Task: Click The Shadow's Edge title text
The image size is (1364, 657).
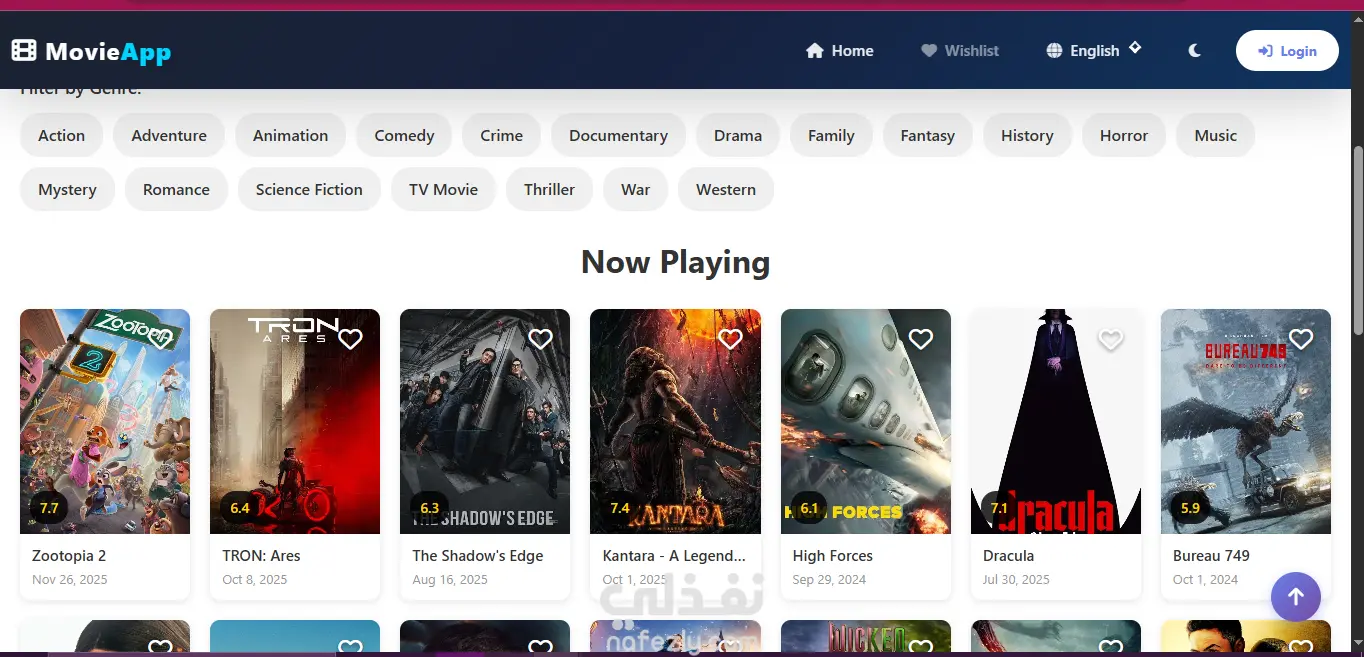Action: point(478,555)
